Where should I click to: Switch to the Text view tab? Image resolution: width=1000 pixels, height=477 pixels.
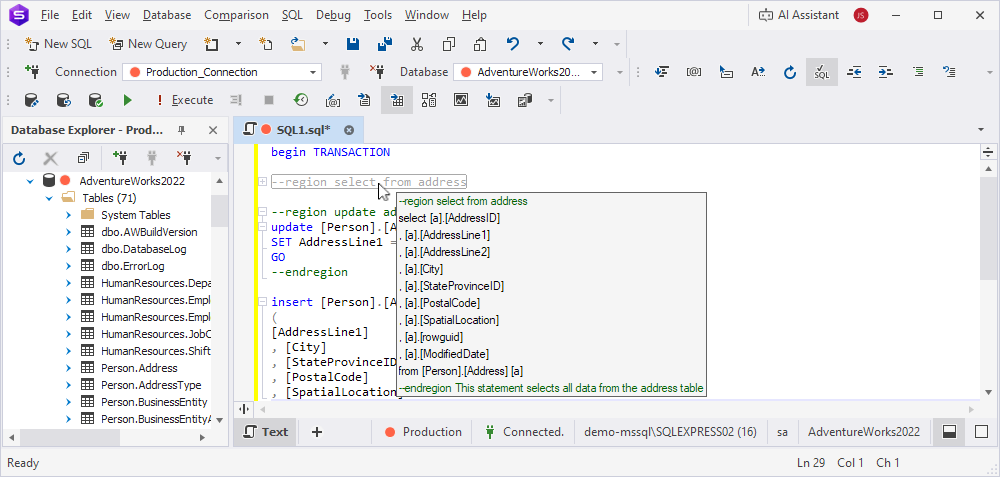(267, 432)
